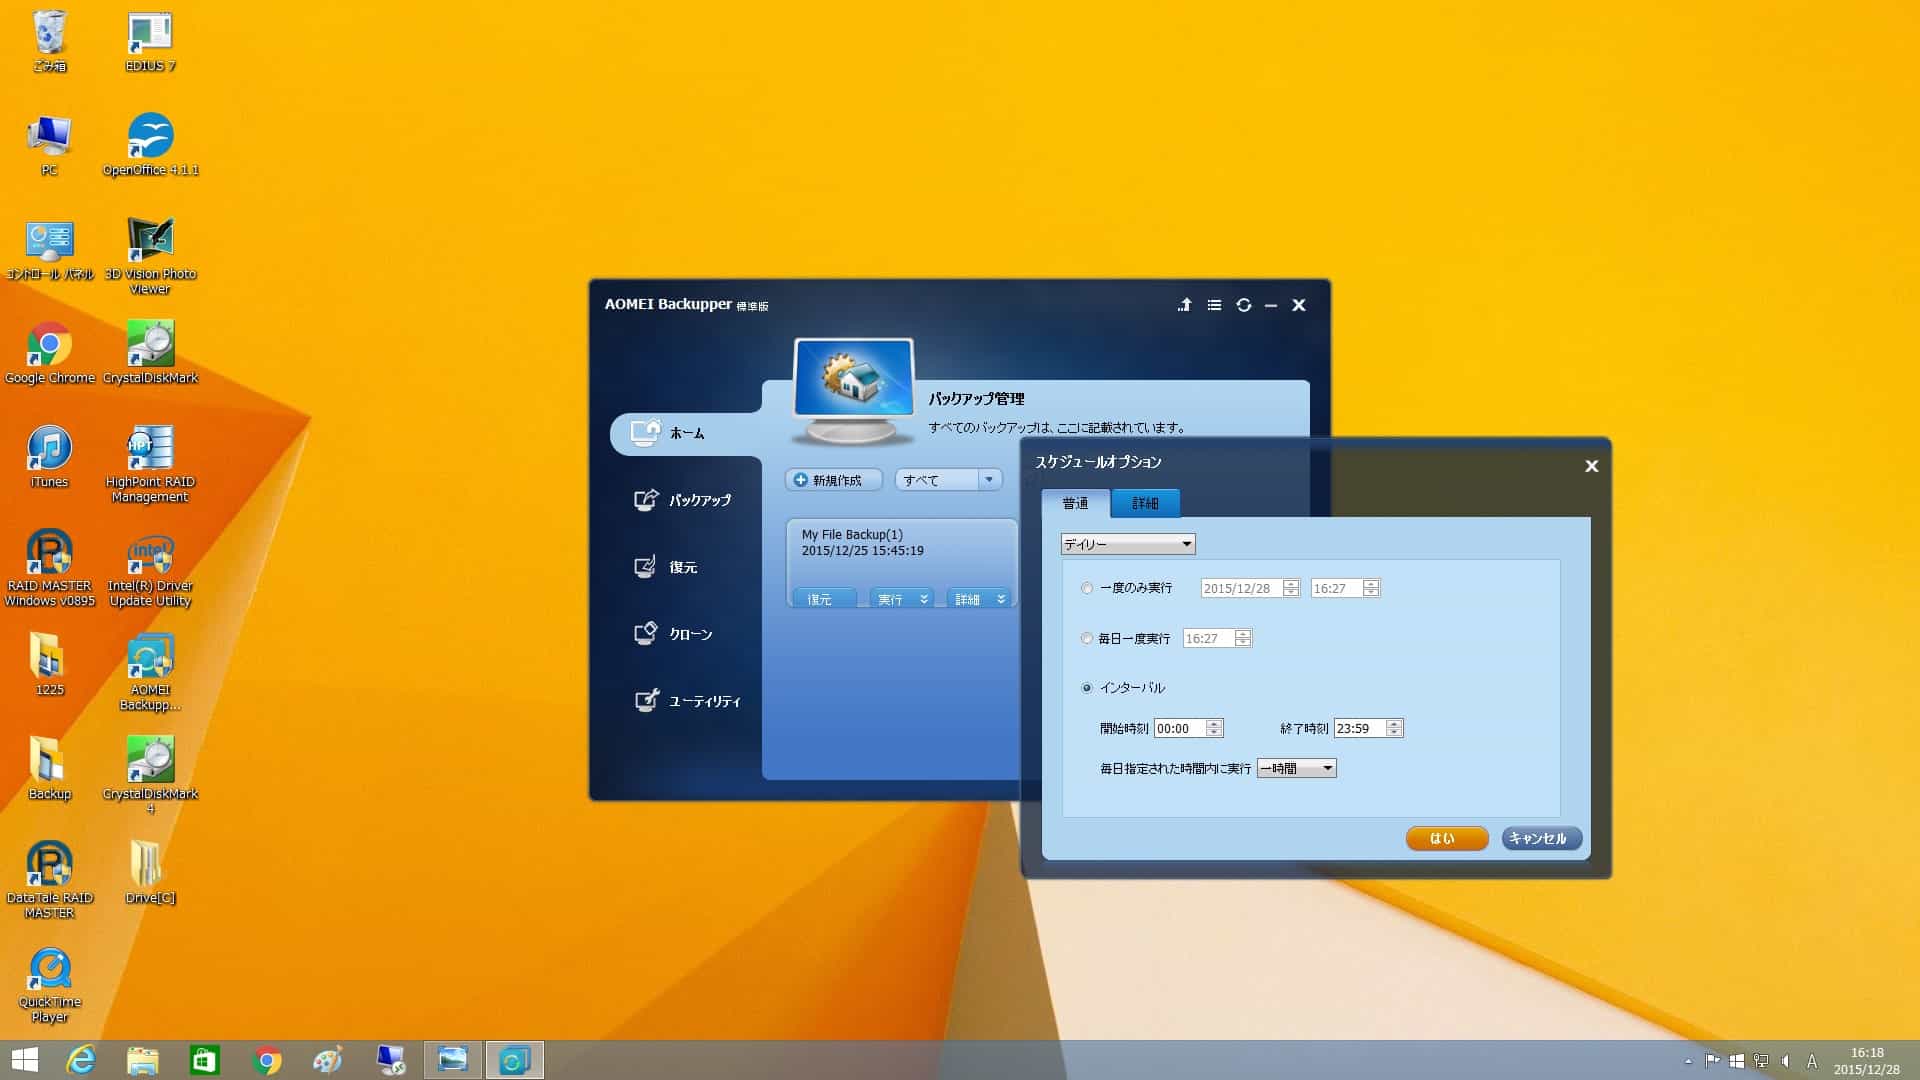This screenshot has width=1920, height=1080.
Task: Click stepper of one-time run time field
Action: tap(1371, 588)
